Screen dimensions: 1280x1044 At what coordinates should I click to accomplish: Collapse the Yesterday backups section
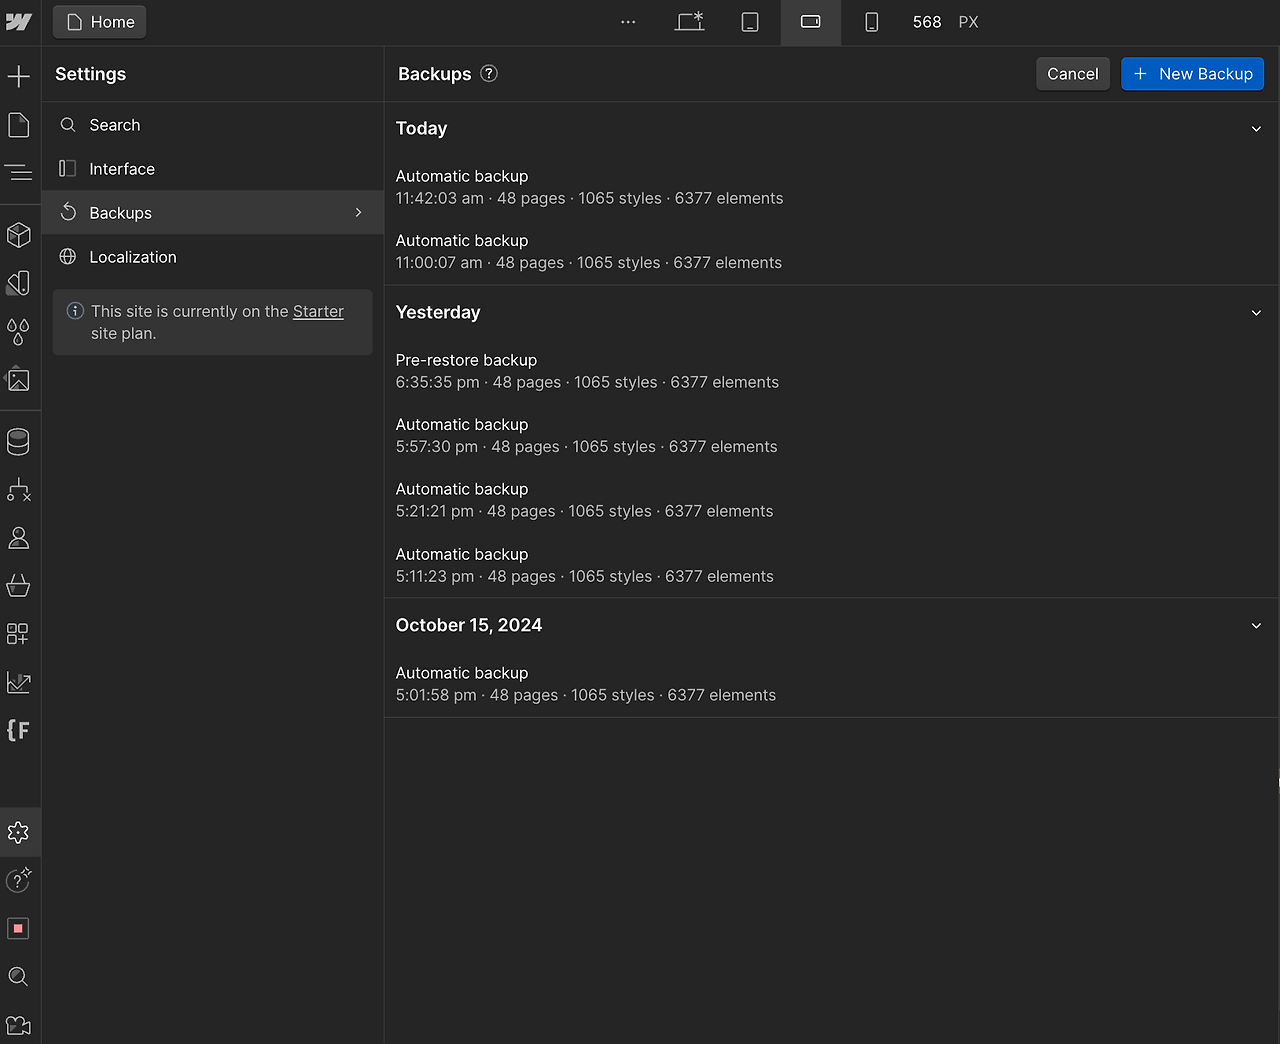coord(1256,313)
